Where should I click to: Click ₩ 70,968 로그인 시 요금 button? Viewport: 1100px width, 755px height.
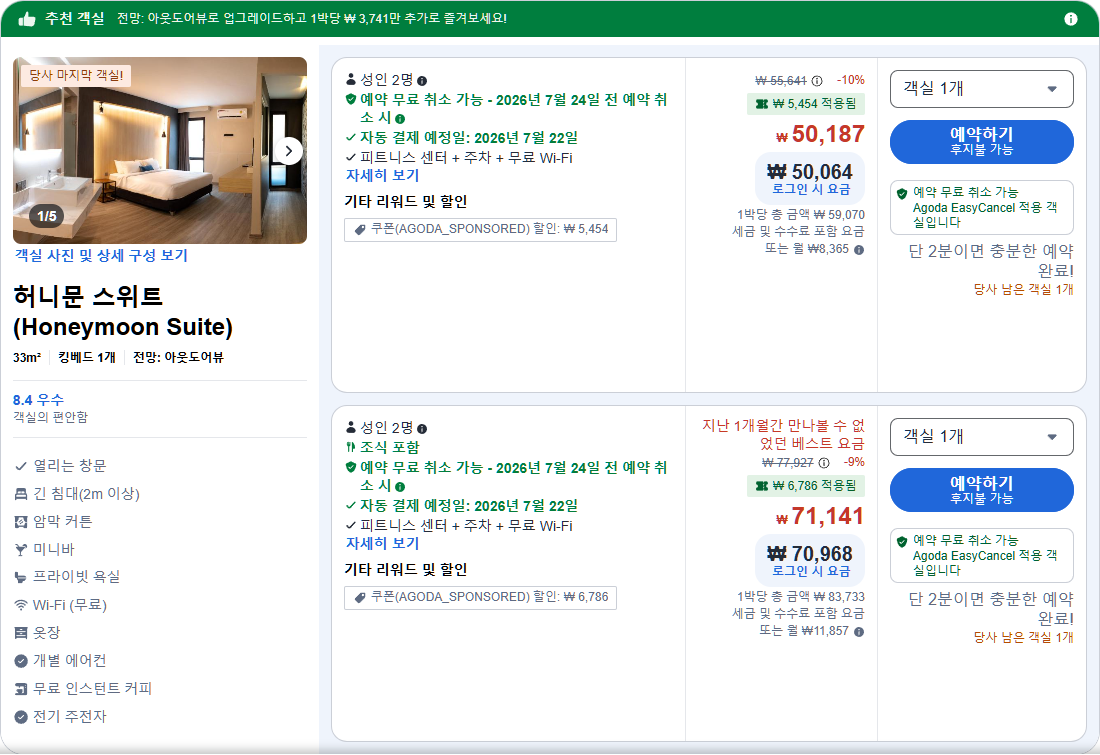pyautogui.click(x=810, y=560)
